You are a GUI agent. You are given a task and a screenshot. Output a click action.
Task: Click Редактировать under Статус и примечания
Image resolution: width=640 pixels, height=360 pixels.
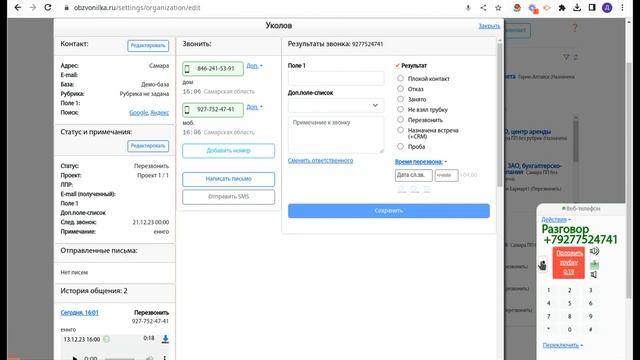(x=148, y=146)
